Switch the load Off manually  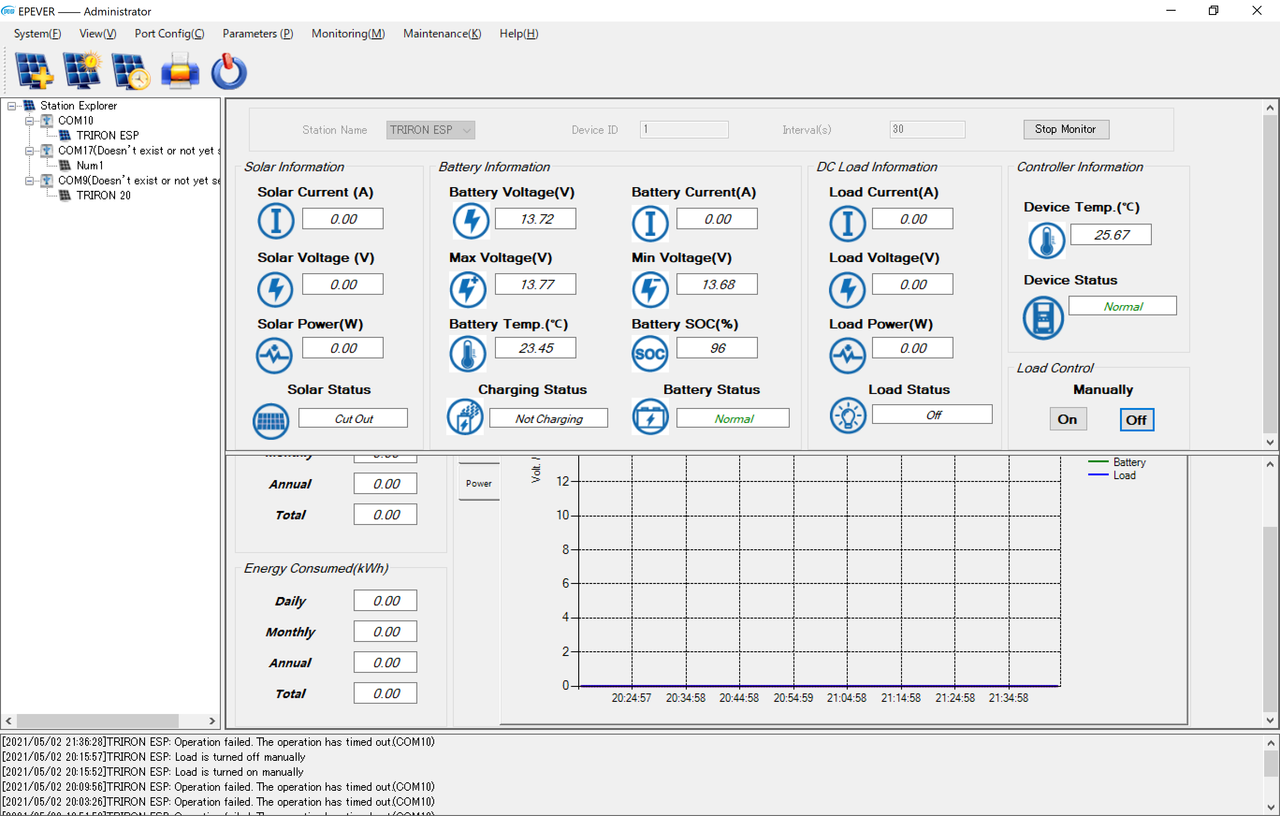click(1136, 420)
